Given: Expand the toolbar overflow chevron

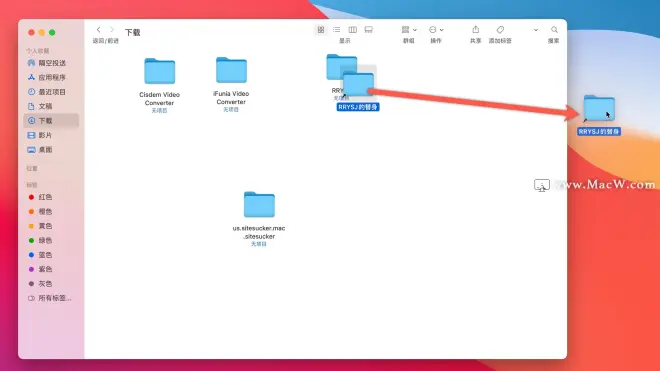Looking at the screenshot, I should pyautogui.click(x=536, y=30).
